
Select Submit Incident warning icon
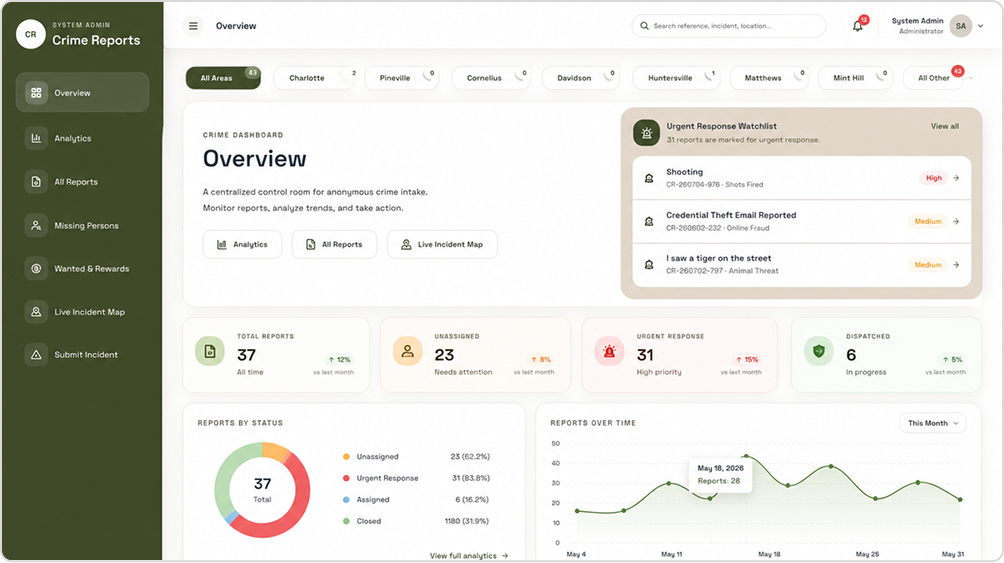36,355
